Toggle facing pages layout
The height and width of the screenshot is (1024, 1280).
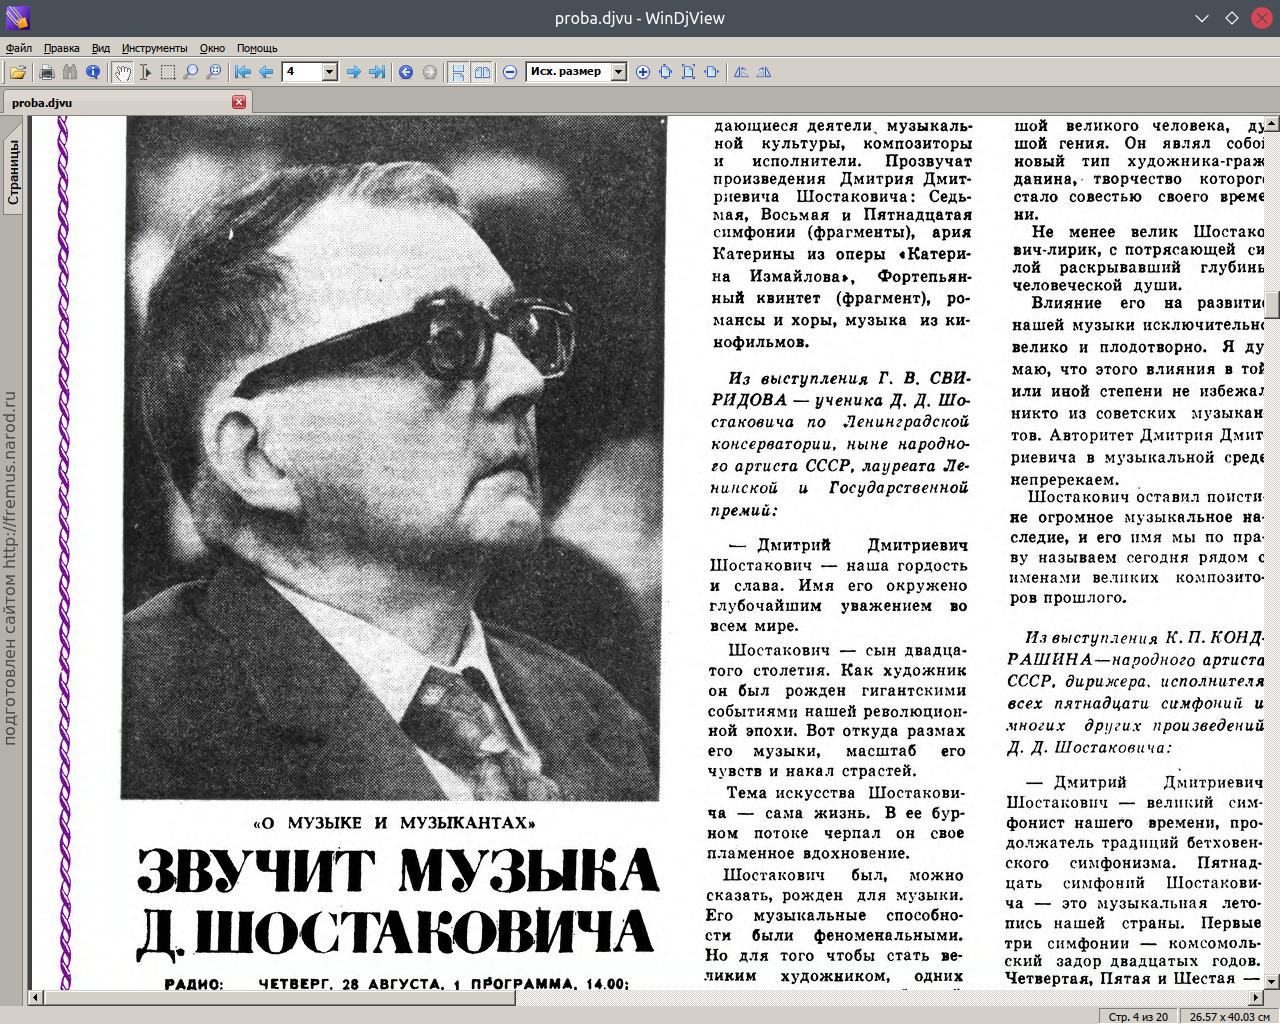point(482,72)
